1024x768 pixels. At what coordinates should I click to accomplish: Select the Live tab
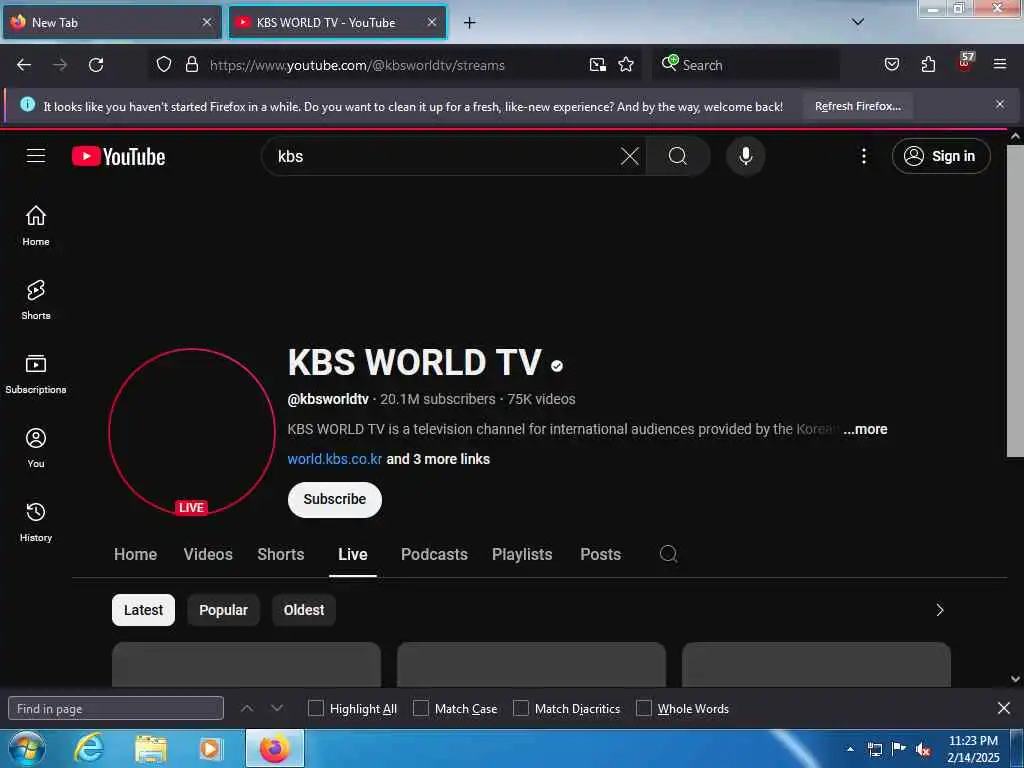point(353,554)
